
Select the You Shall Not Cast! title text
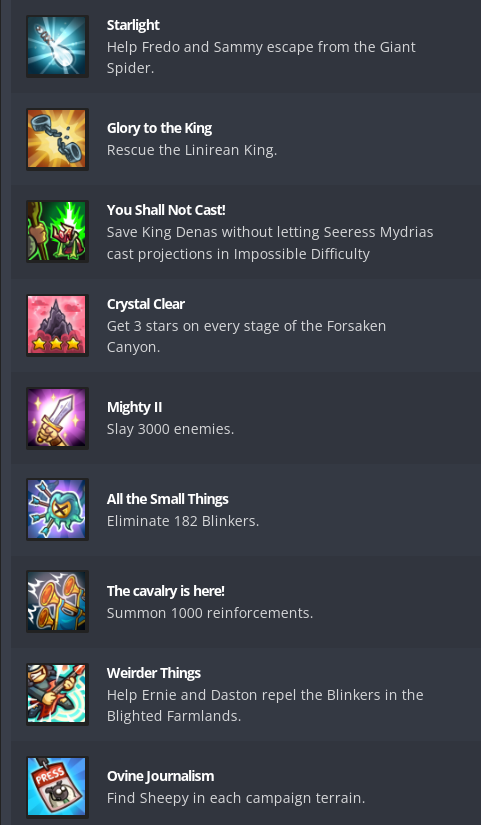pyautogui.click(x=166, y=210)
